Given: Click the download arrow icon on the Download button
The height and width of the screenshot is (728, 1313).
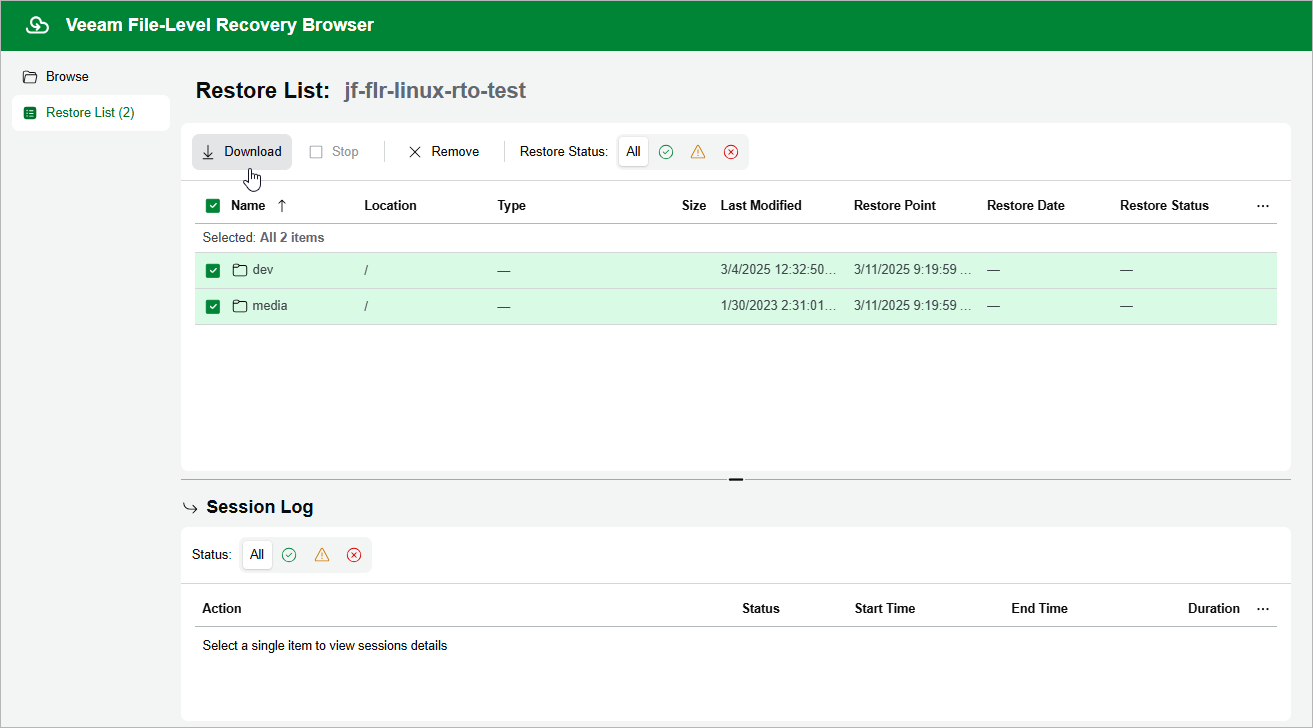Looking at the screenshot, I should 208,151.
